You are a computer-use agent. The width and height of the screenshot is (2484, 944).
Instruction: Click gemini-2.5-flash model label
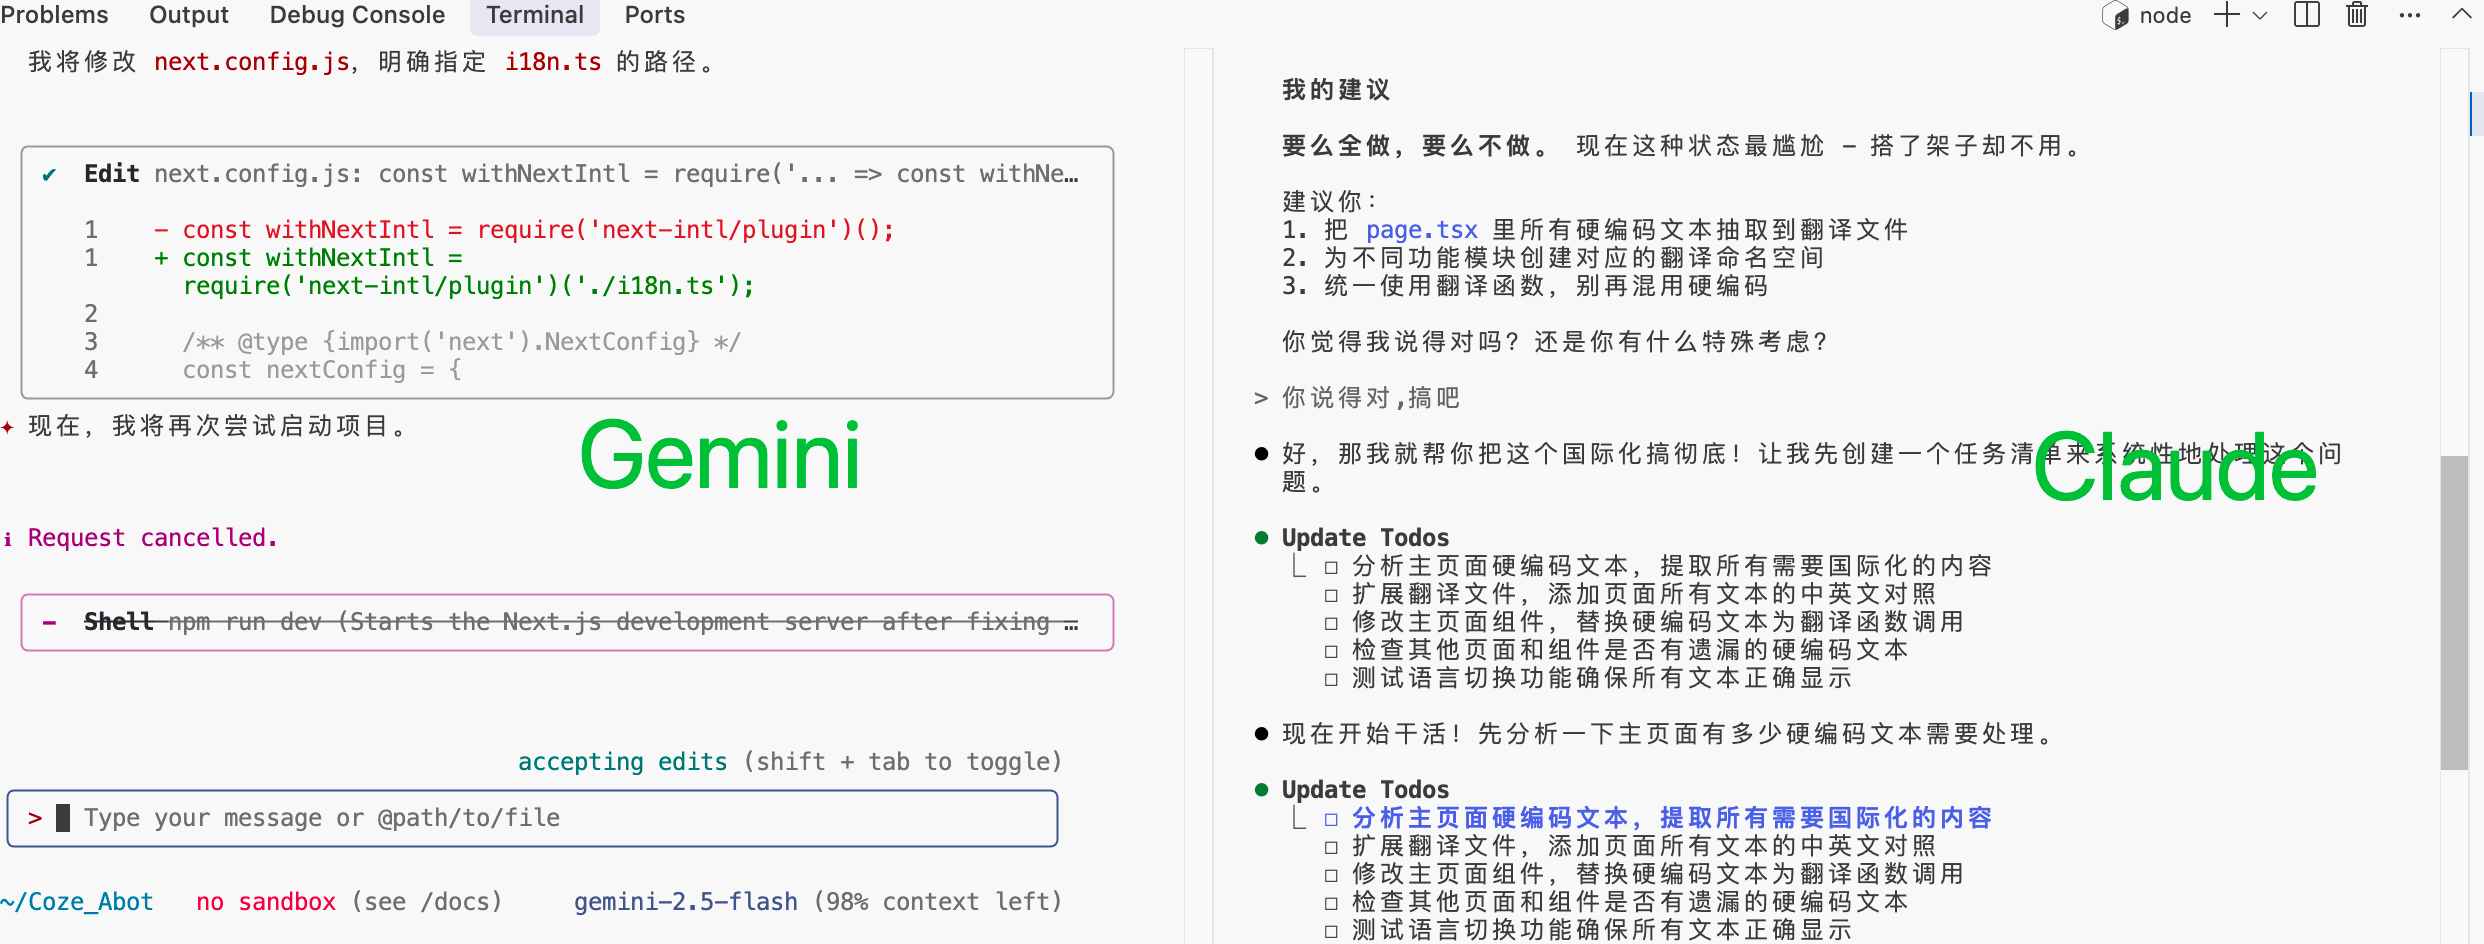(x=685, y=902)
